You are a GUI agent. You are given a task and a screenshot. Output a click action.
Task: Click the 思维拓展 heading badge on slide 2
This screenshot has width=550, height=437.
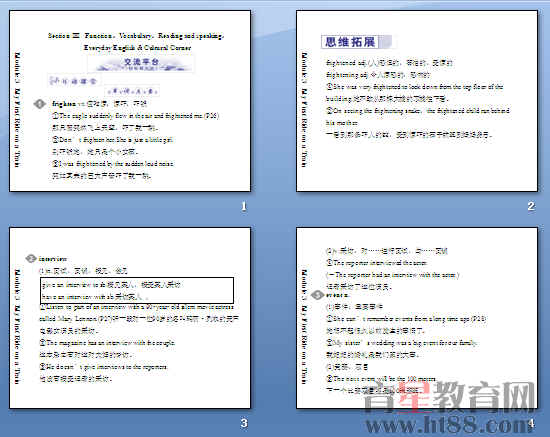point(356,42)
